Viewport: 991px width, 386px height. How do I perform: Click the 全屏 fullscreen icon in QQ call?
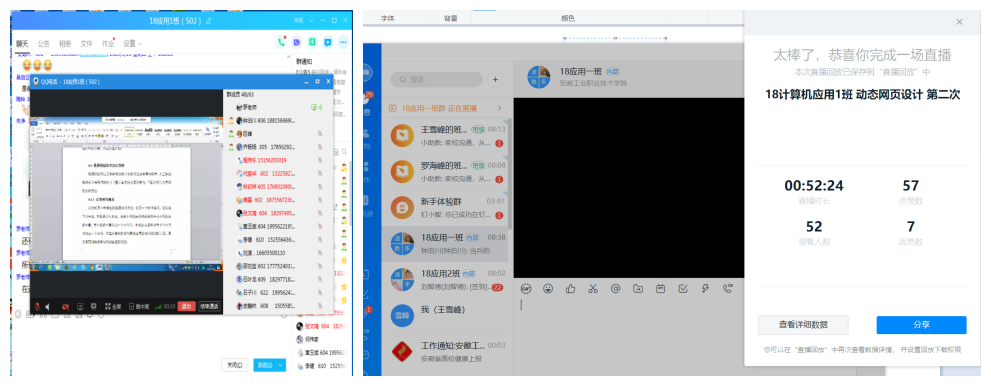[112, 306]
